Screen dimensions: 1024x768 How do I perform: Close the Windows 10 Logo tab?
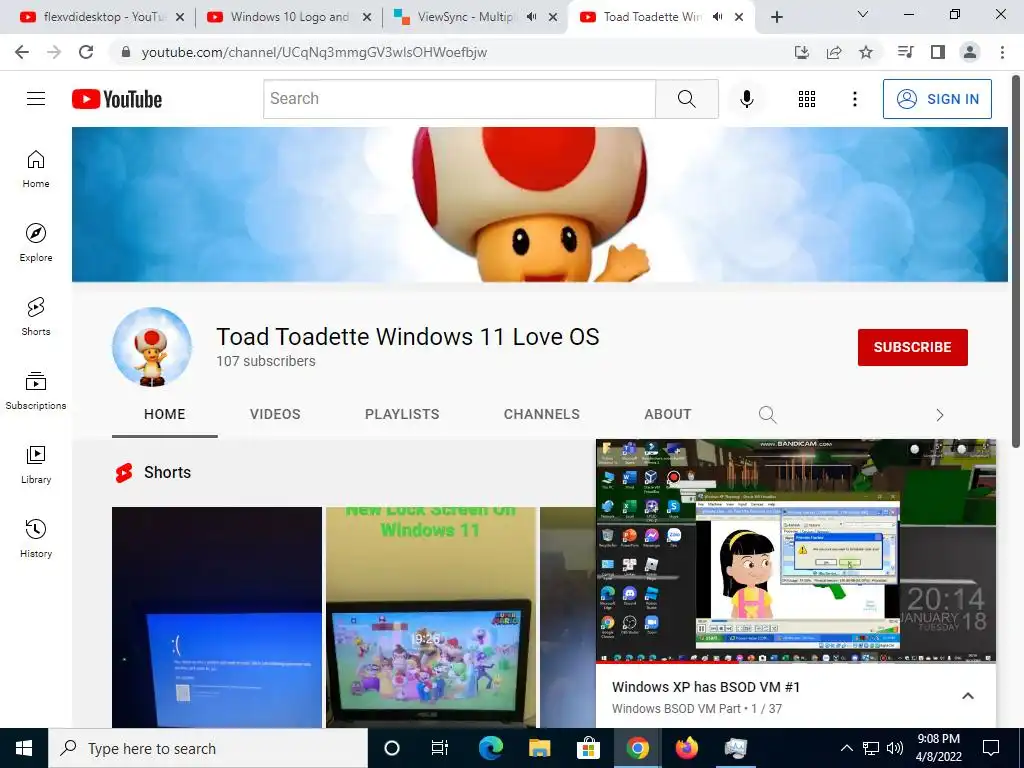[x=367, y=17]
